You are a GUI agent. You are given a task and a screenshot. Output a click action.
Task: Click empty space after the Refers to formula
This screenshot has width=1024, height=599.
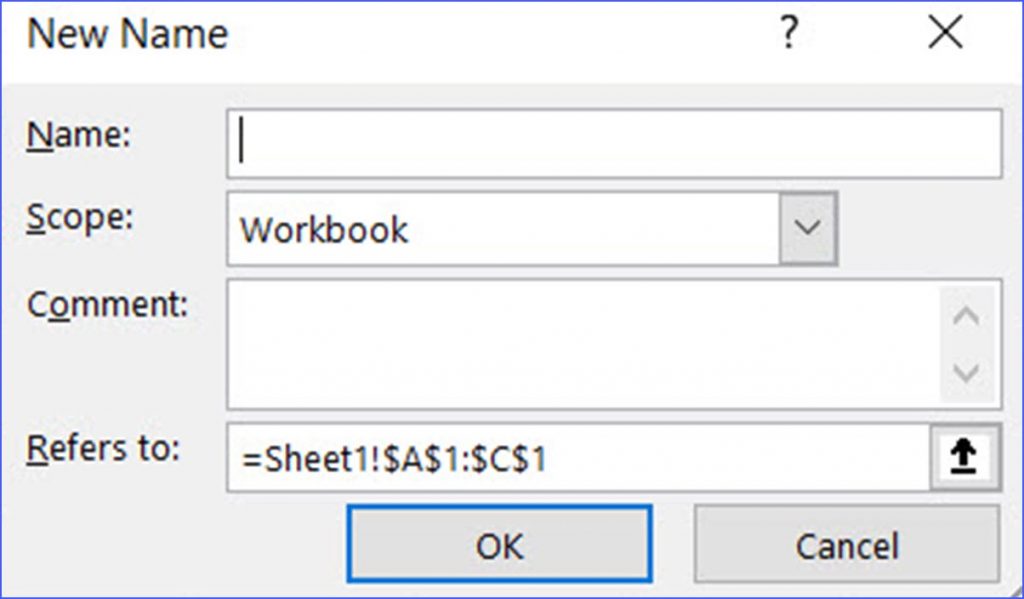coord(740,459)
